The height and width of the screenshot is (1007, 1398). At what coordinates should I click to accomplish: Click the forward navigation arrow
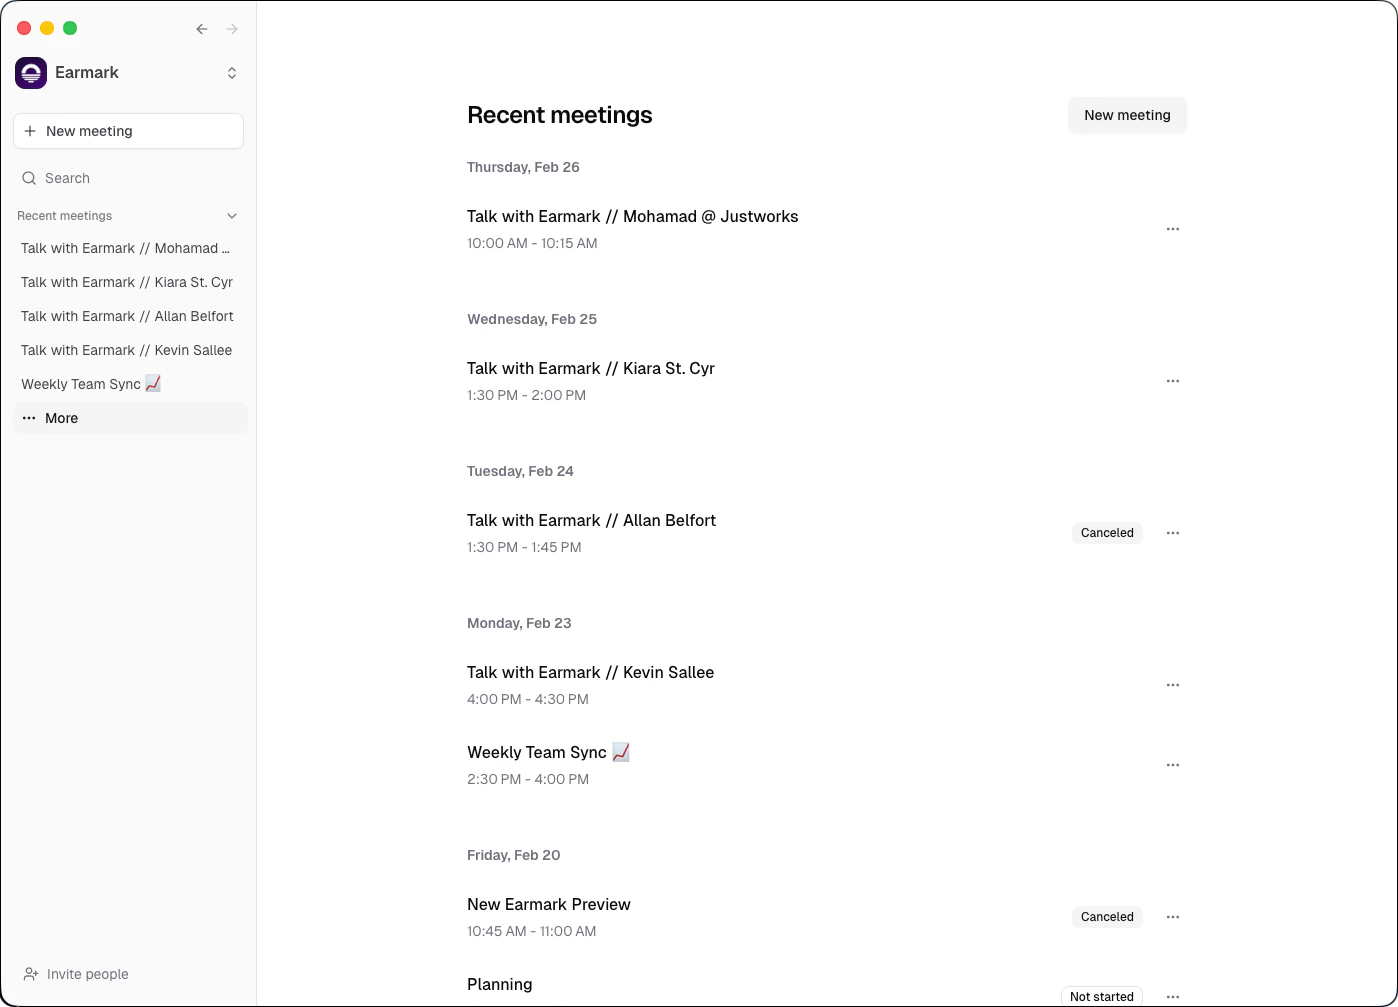click(x=232, y=29)
